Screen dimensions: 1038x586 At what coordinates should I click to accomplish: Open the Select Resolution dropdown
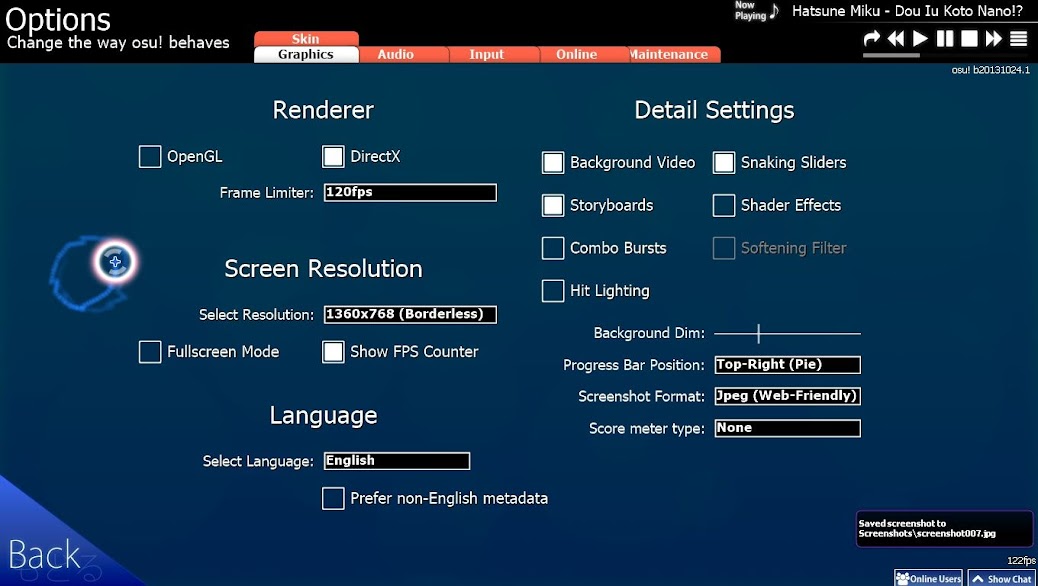pyautogui.click(x=410, y=315)
